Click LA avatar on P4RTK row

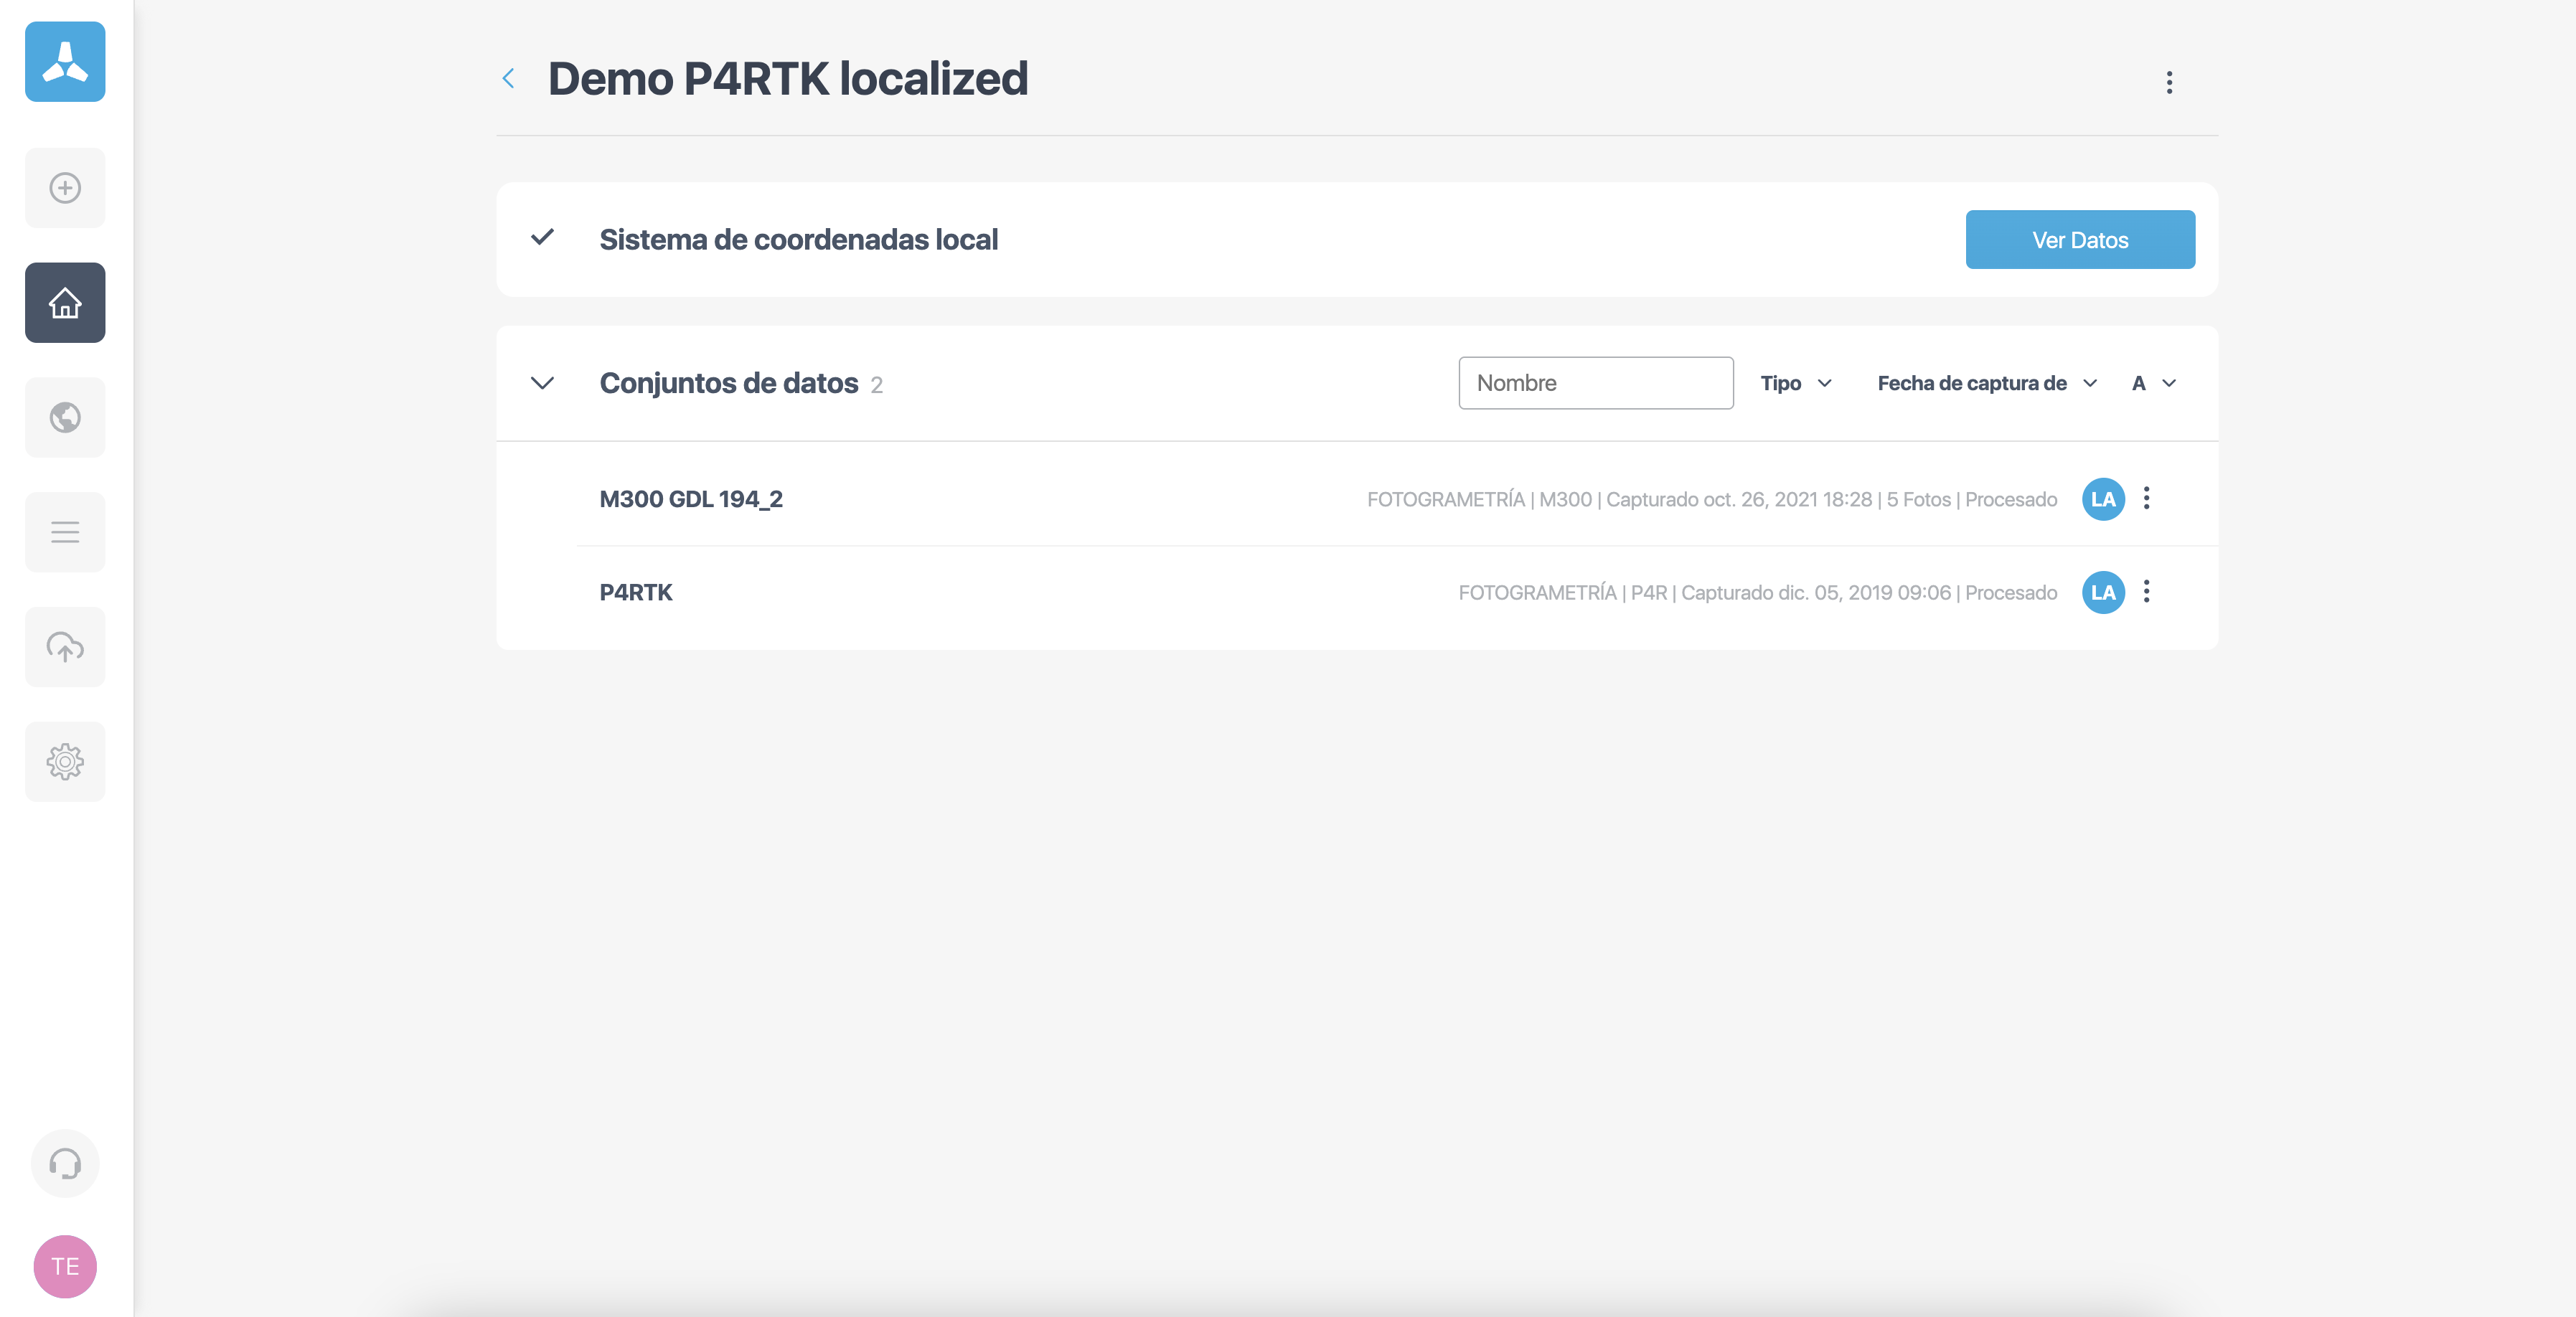[2103, 593]
